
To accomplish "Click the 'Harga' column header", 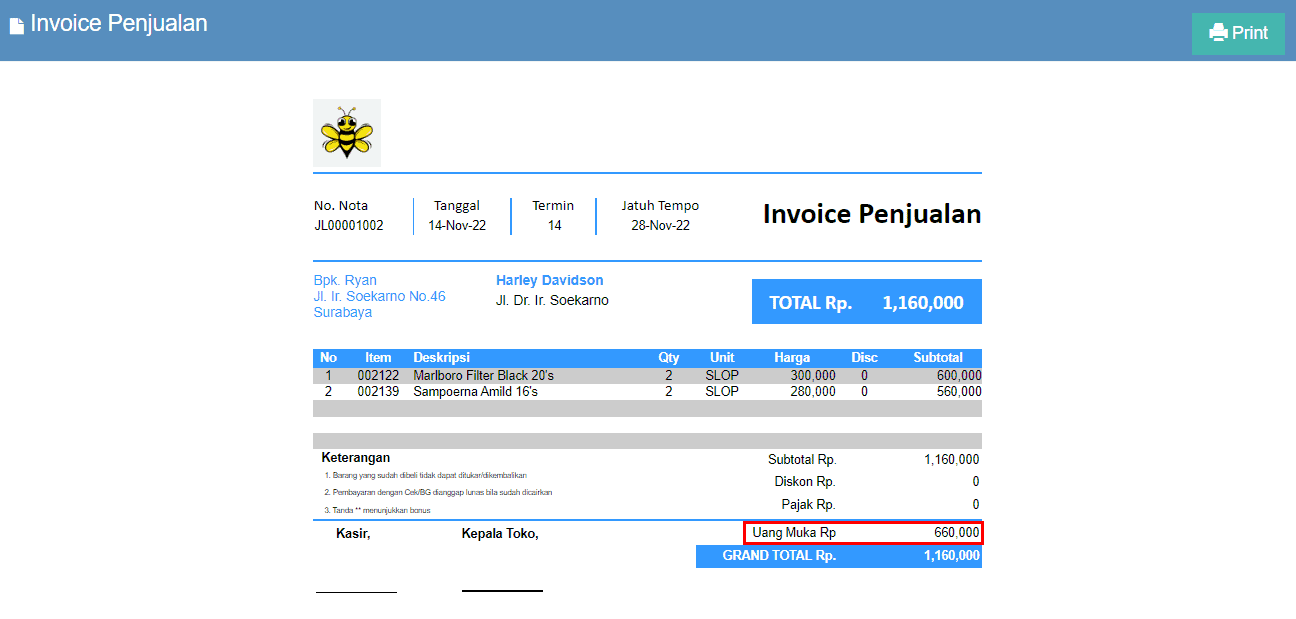I will (792, 357).
